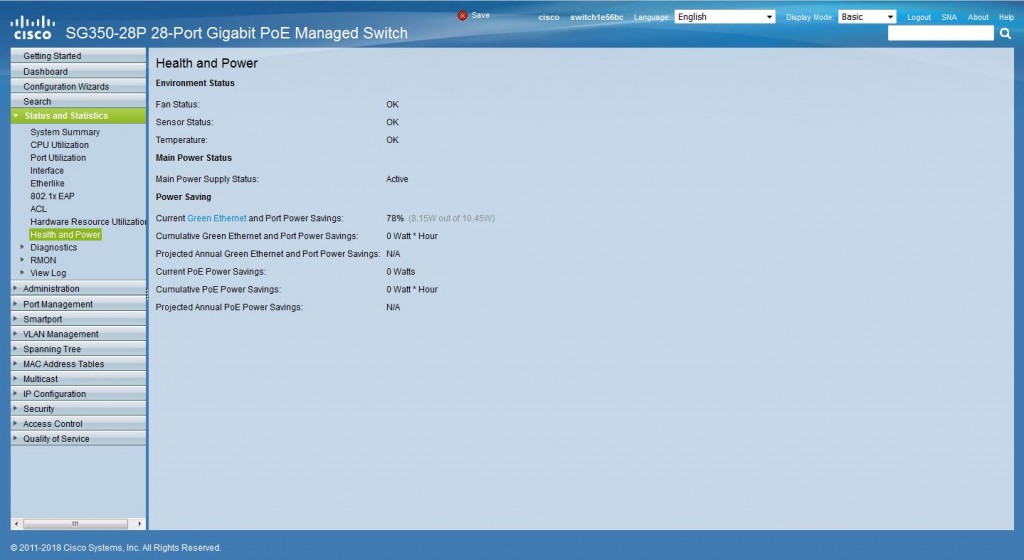Screen dimensions: 1024x560
Task: Open the Language dropdown
Action: click(x=725, y=17)
